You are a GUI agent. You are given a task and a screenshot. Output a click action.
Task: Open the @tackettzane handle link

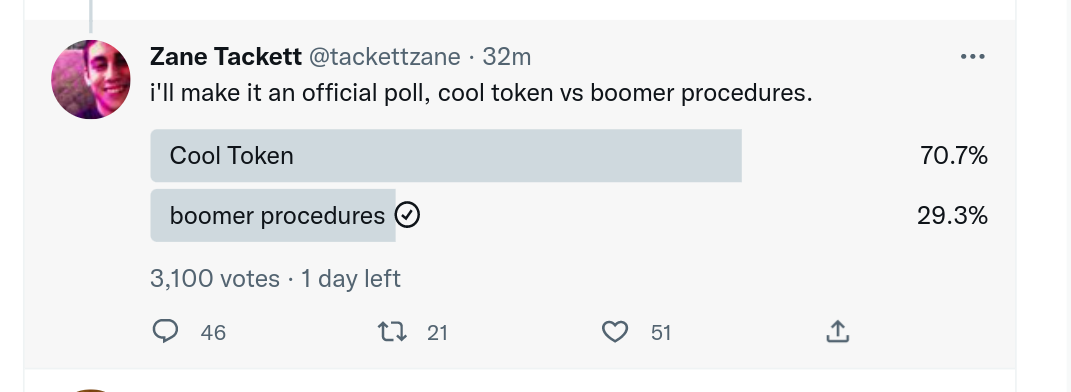(x=385, y=57)
